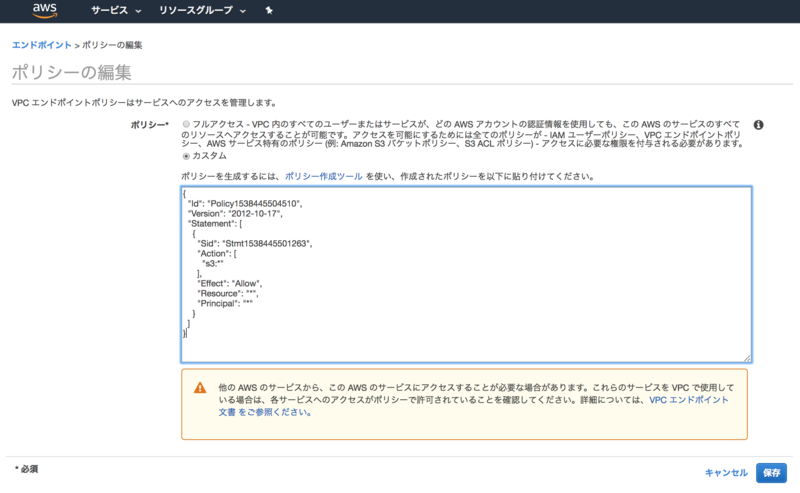Click the "Version": "2012-10-17" line
Image resolution: width=800 pixels, height=493 pixels.
[x=235, y=213]
